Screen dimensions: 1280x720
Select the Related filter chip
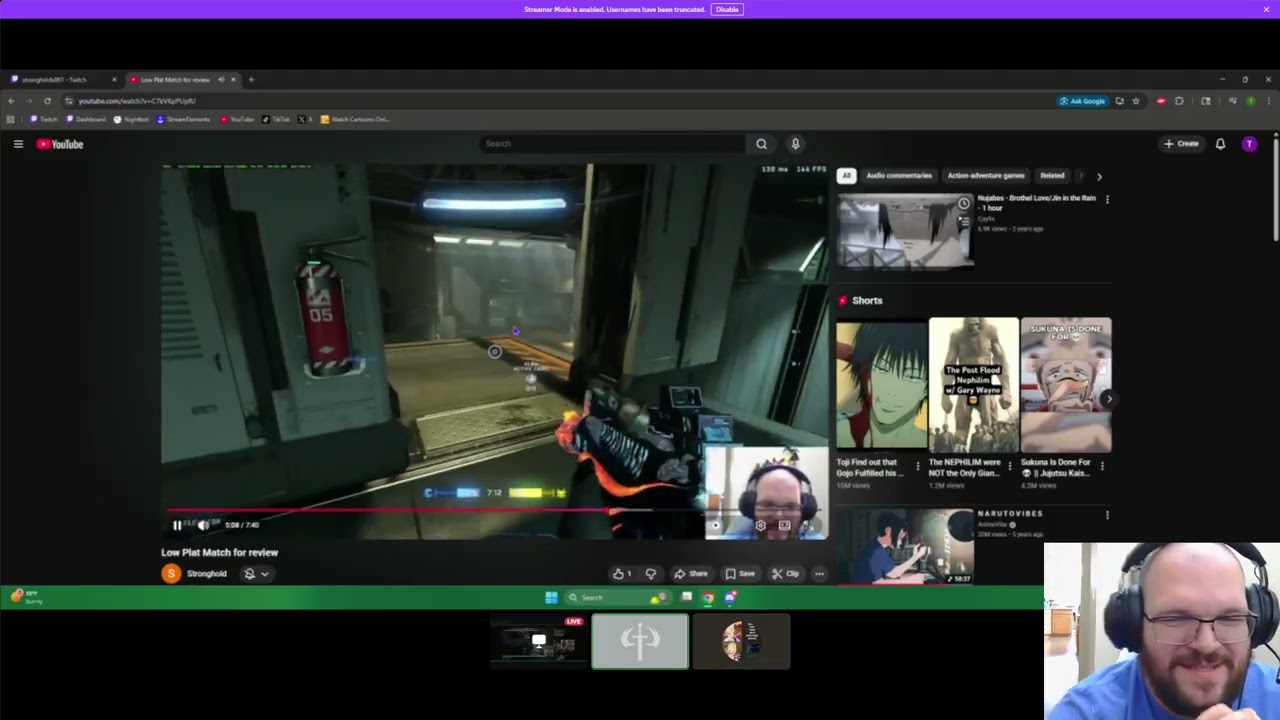(x=1052, y=176)
